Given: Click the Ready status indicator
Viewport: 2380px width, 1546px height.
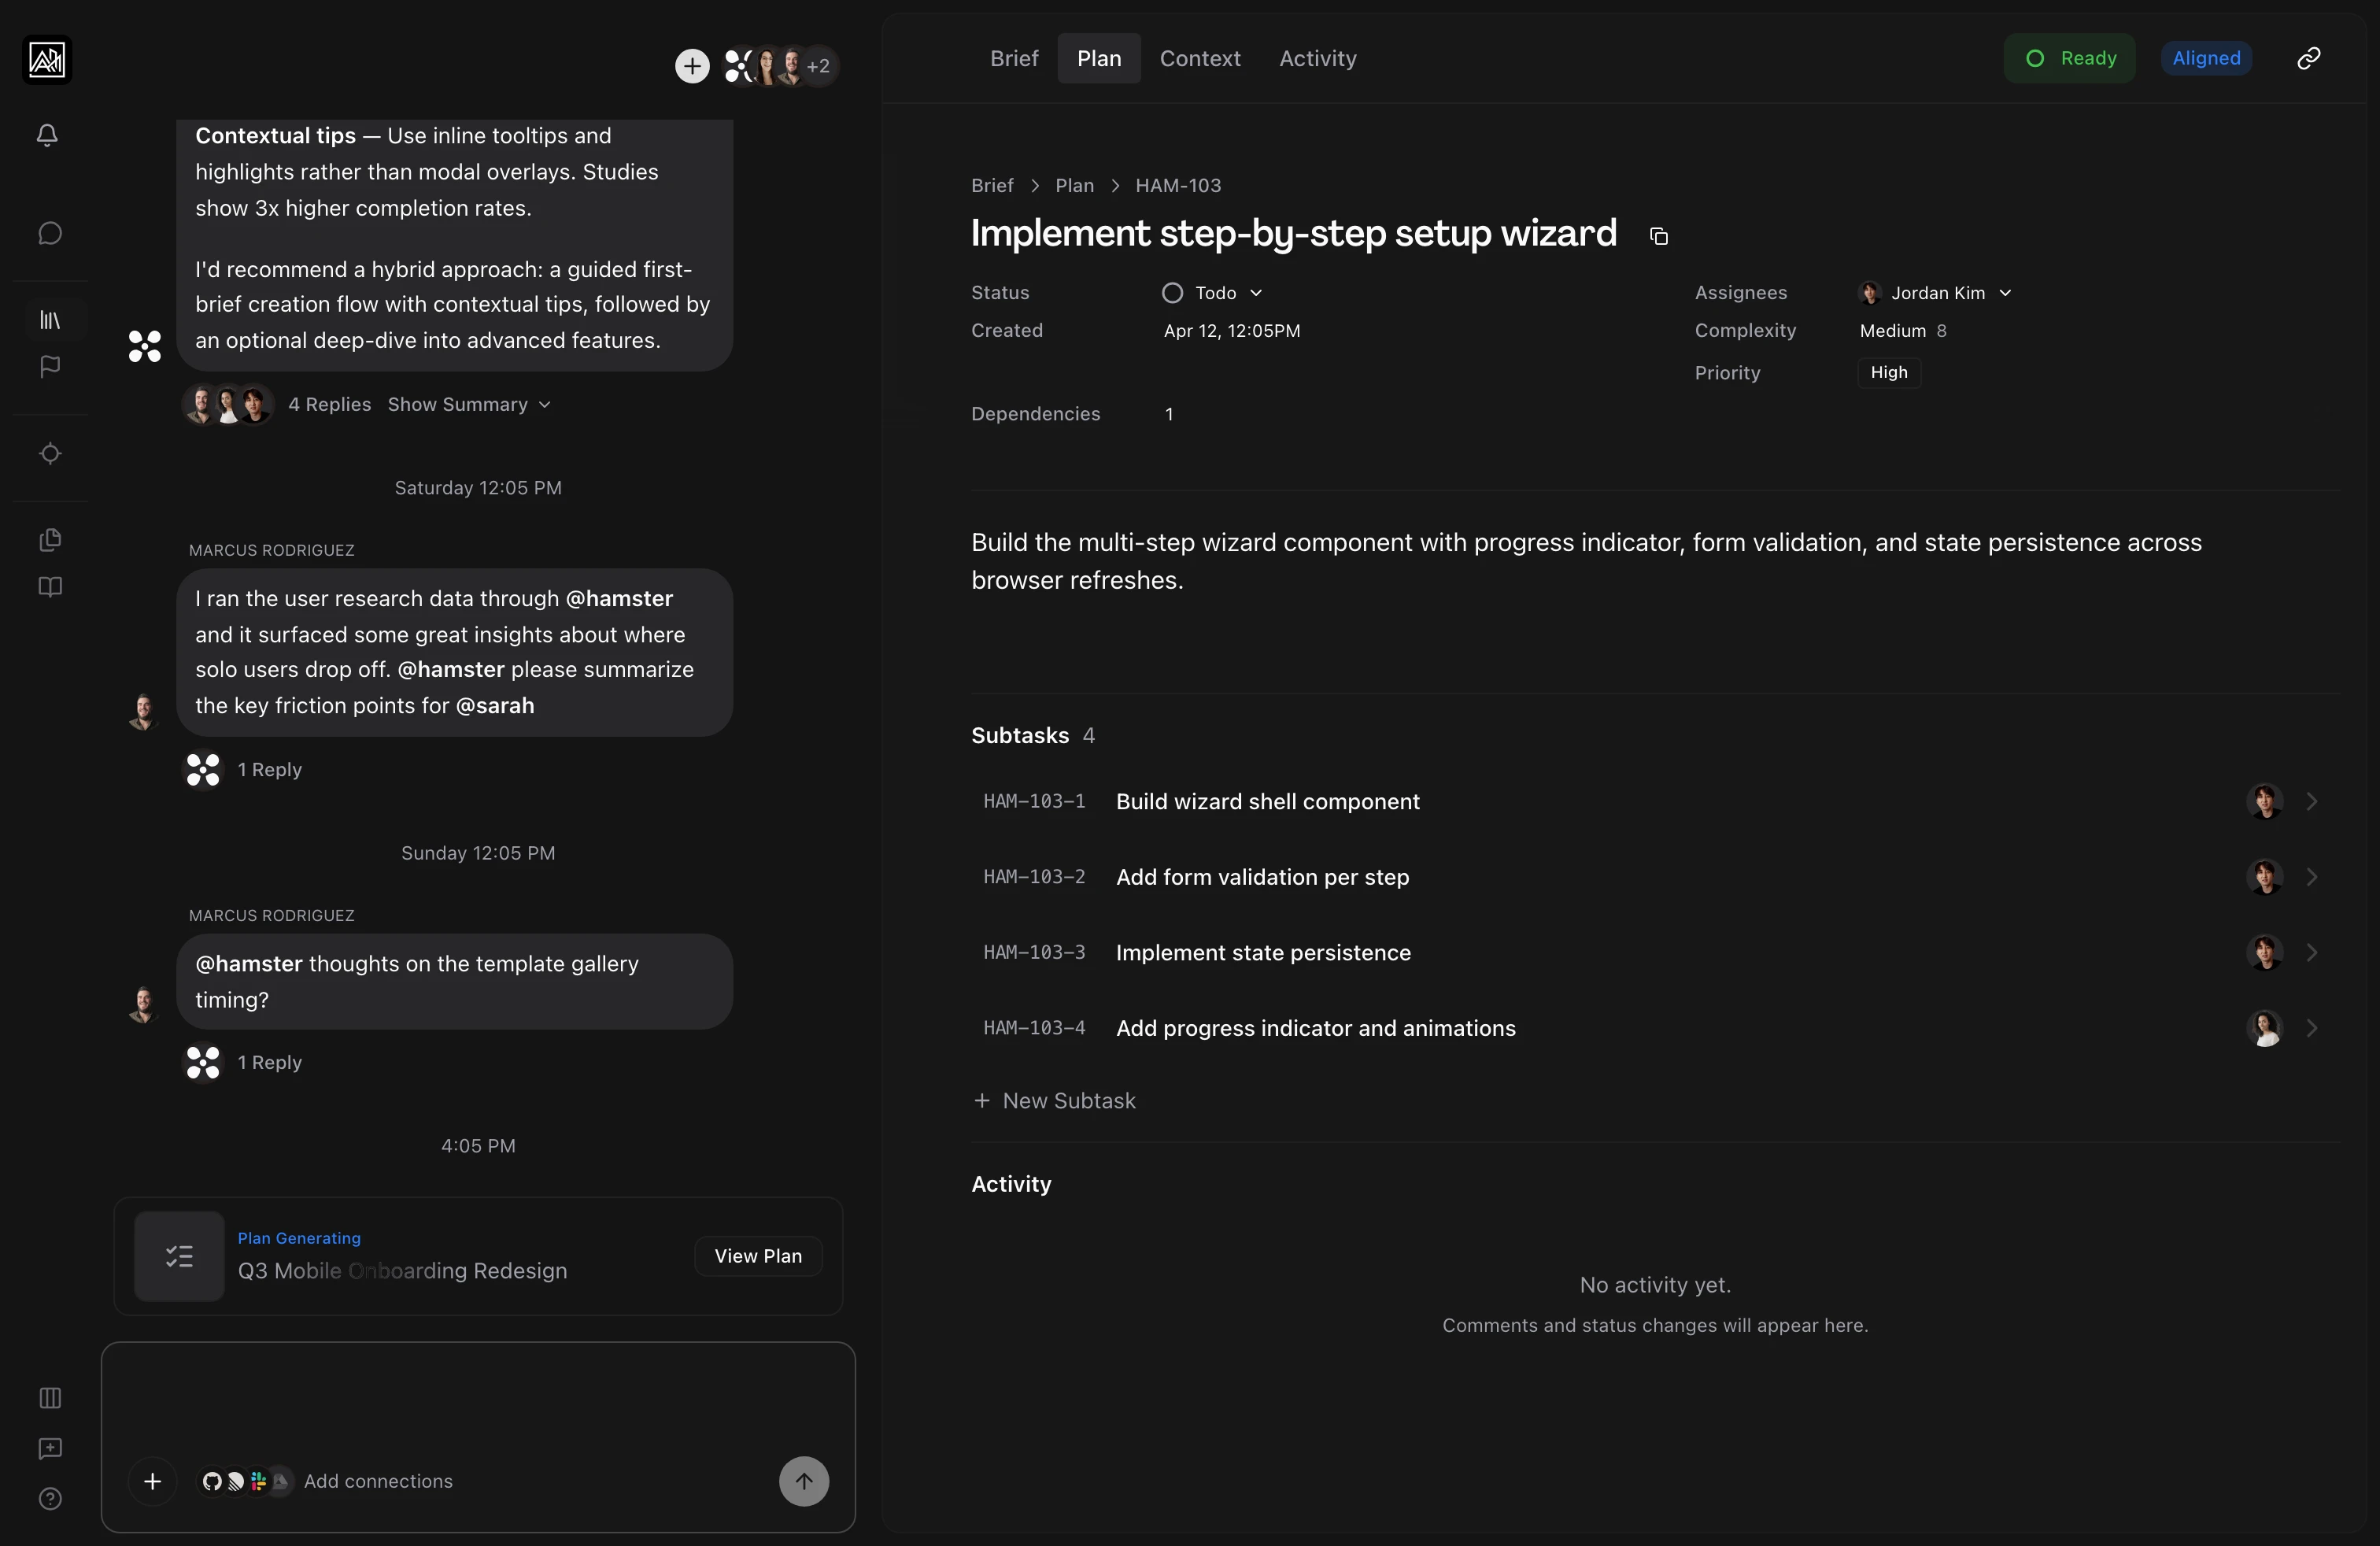Looking at the screenshot, I should click(2069, 58).
